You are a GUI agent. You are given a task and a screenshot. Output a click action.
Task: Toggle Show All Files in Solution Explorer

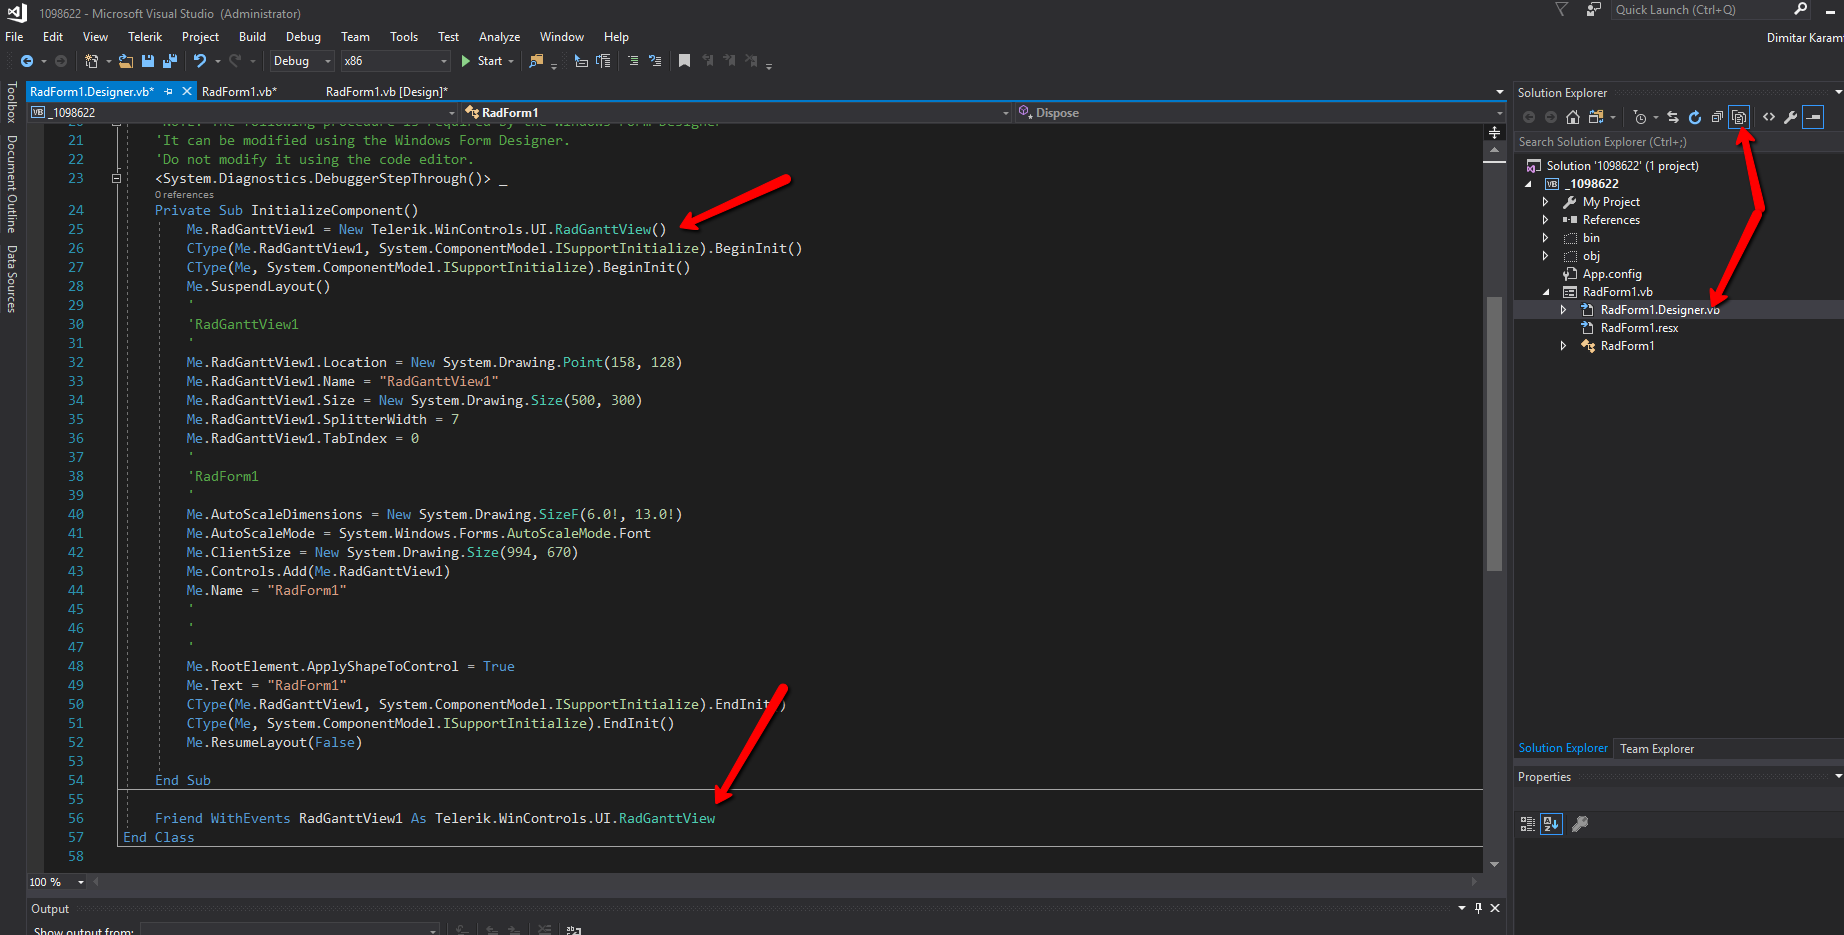[1739, 117]
